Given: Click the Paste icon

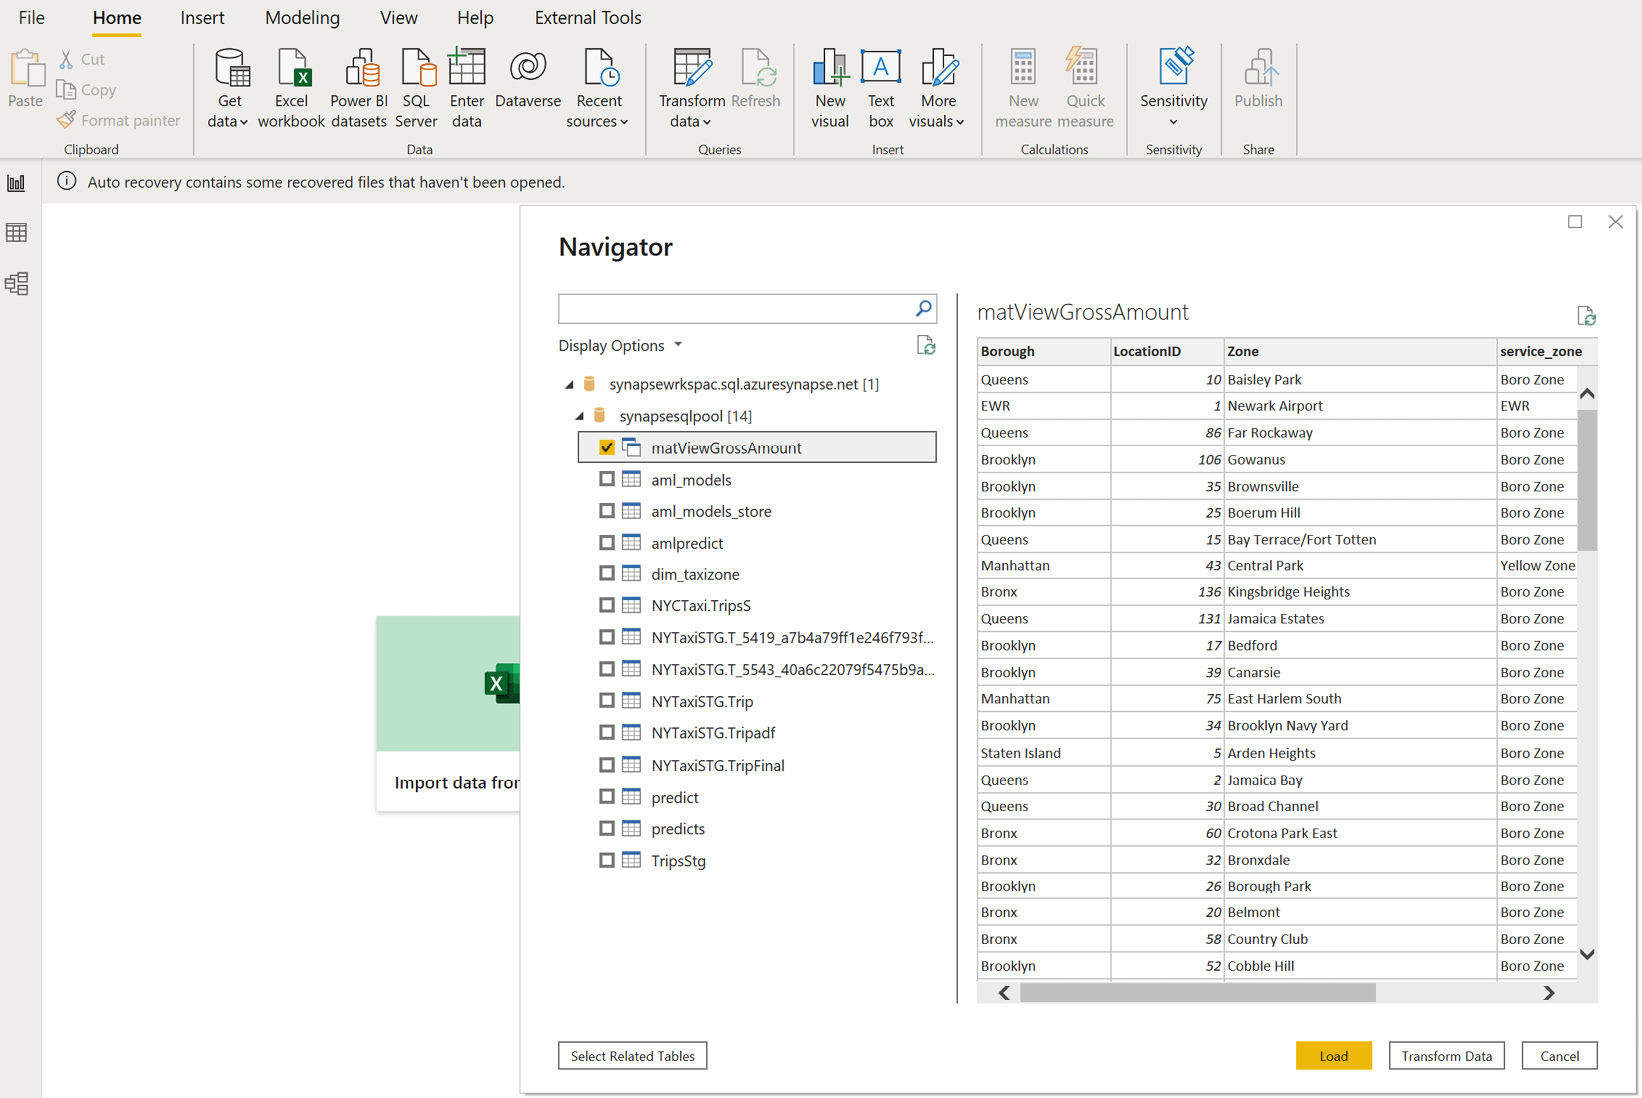Looking at the screenshot, I should [x=26, y=70].
